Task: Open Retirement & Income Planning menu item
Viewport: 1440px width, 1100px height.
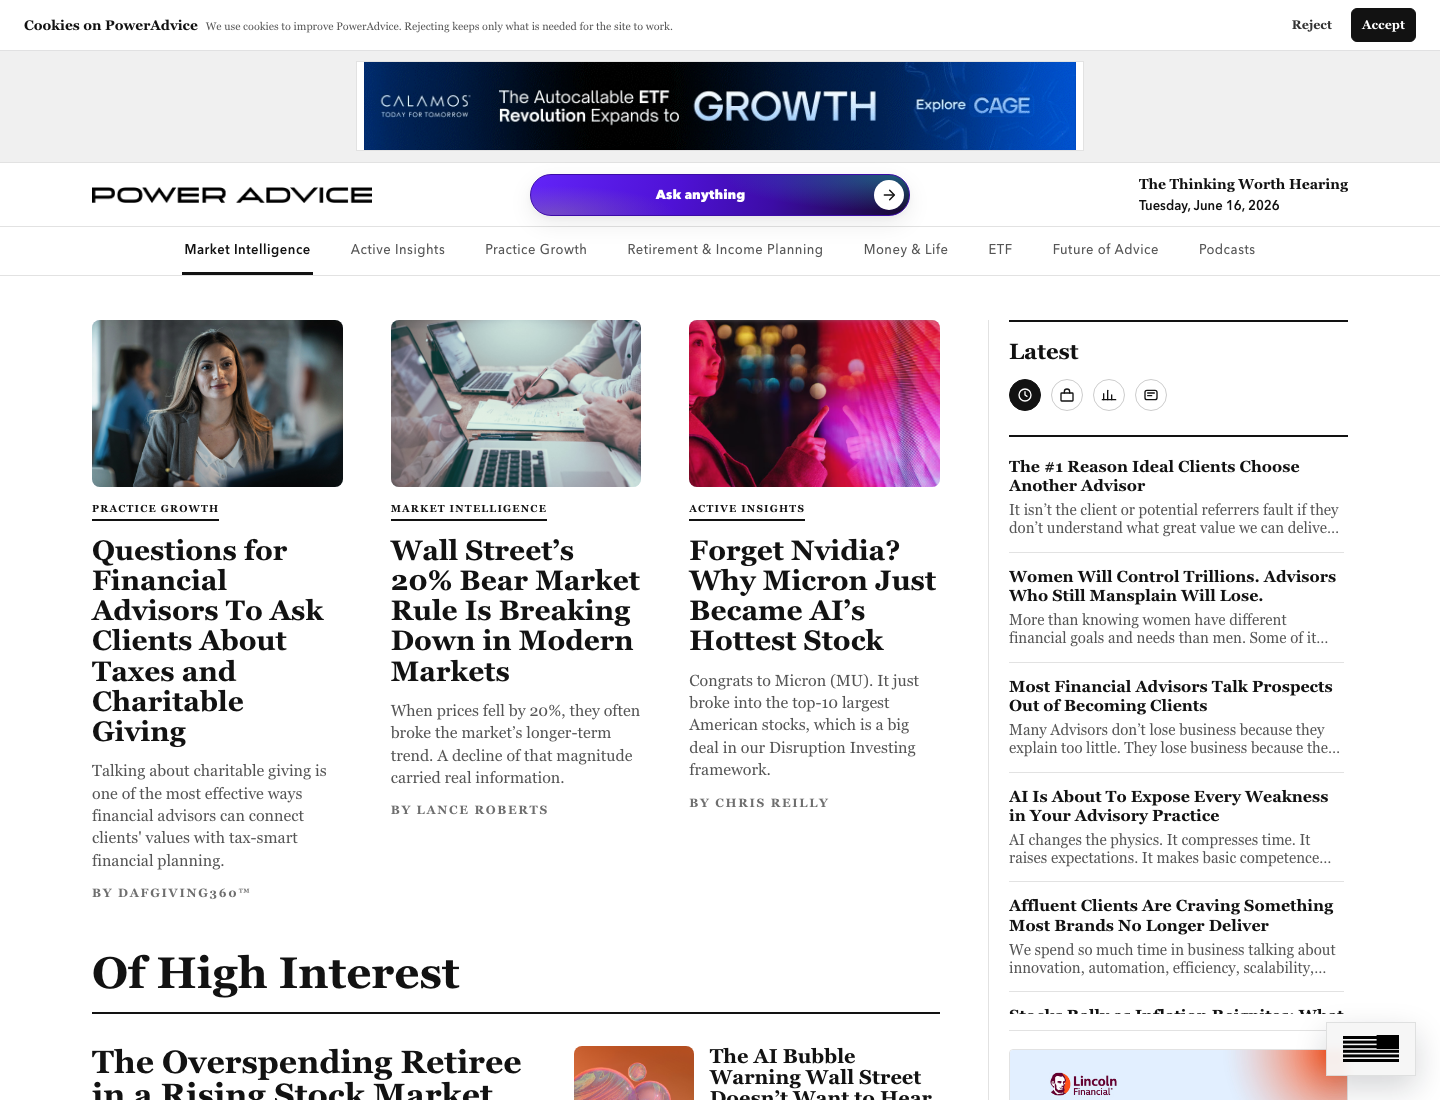Action: 725,250
